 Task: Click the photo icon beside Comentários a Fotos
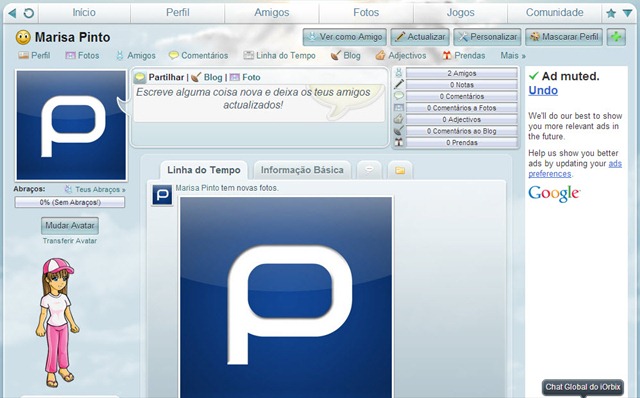click(x=399, y=108)
